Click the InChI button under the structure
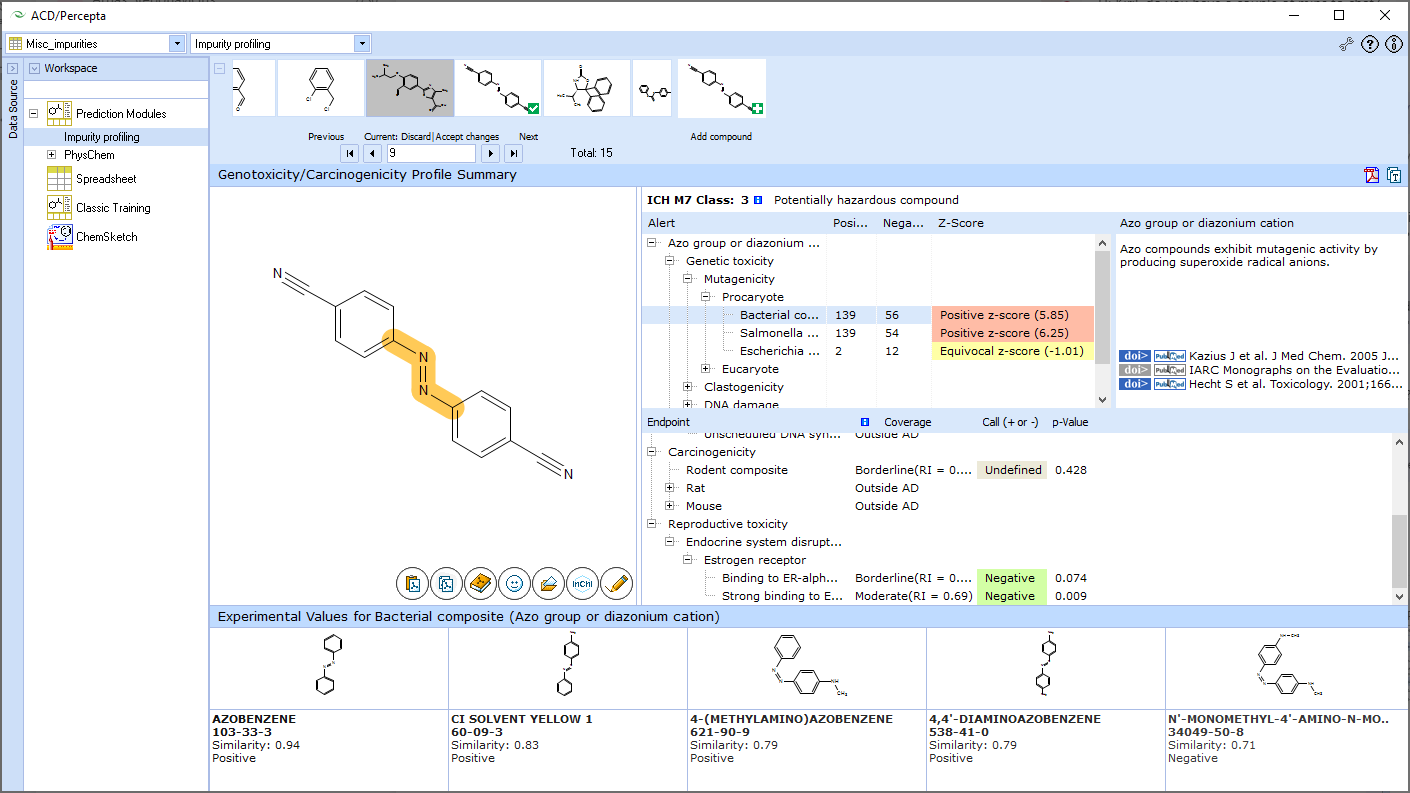The width and height of the screenshot is (1410, 793). click(x=582, y=582)
